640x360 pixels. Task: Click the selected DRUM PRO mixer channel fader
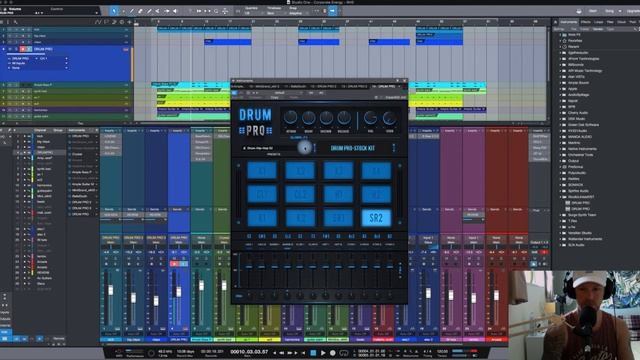click(179, 291)
